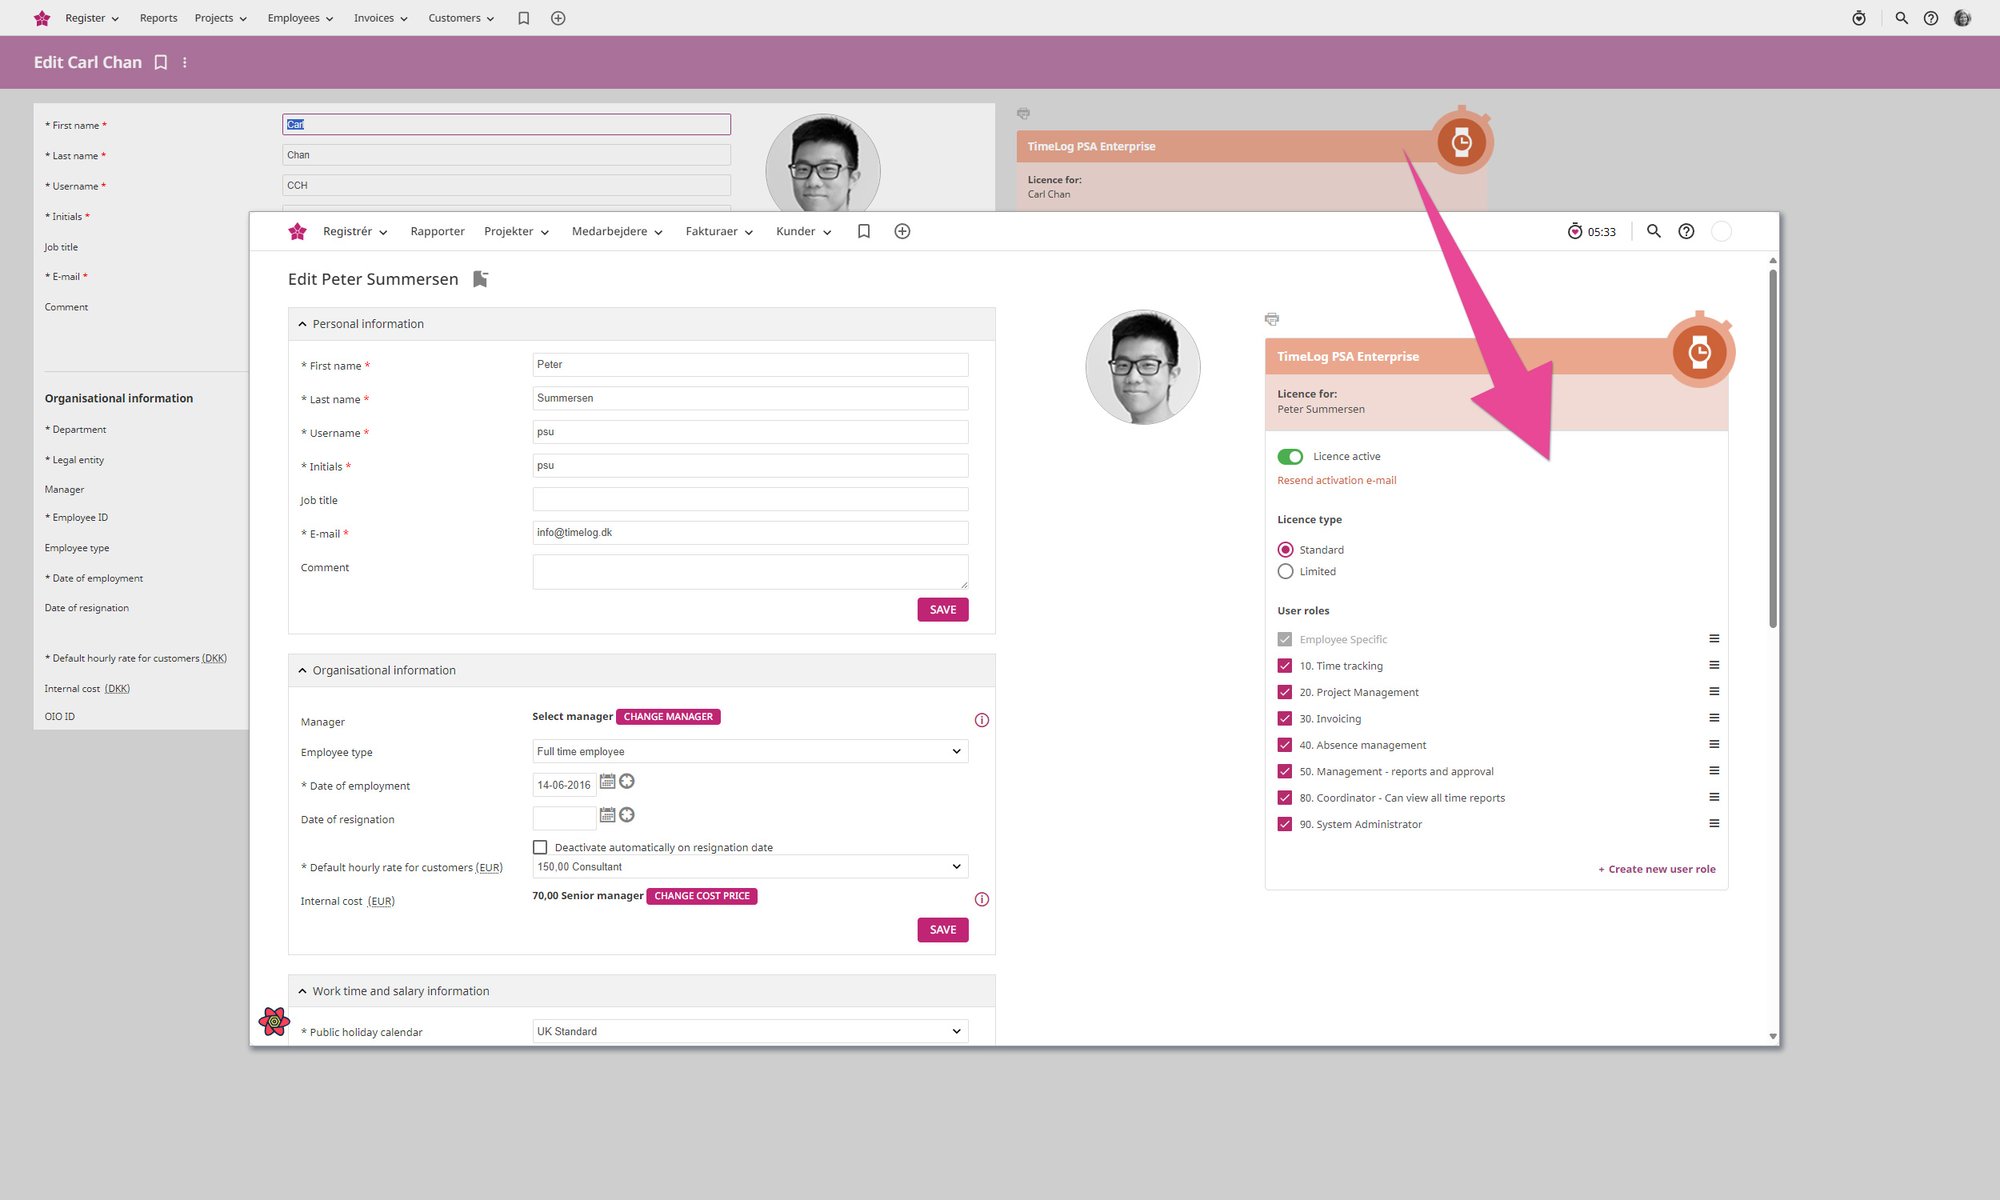Open calendar picker for Date of employment
The width and height of the screenshot is (2000, 1200).
pyautogui.click(x=607, y=782)
